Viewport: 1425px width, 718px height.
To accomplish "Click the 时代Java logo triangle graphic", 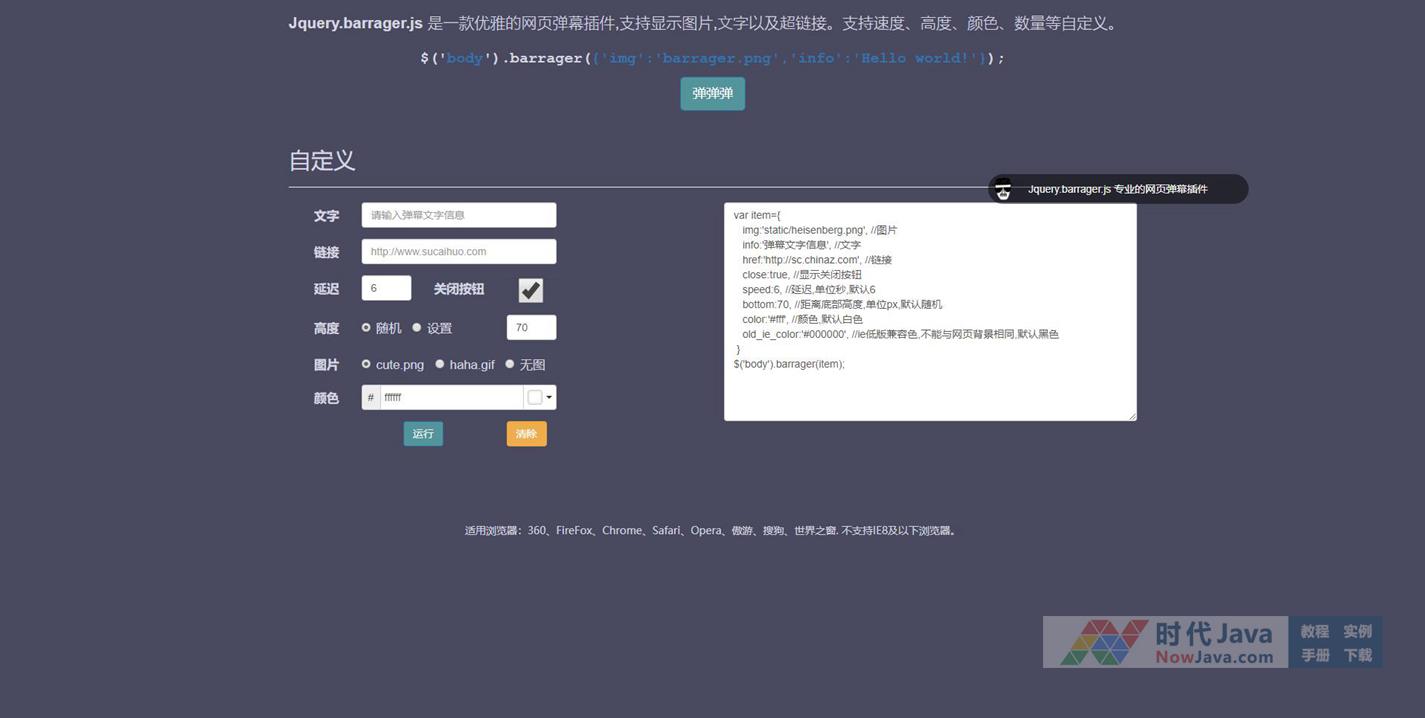I will (1104, 642).
